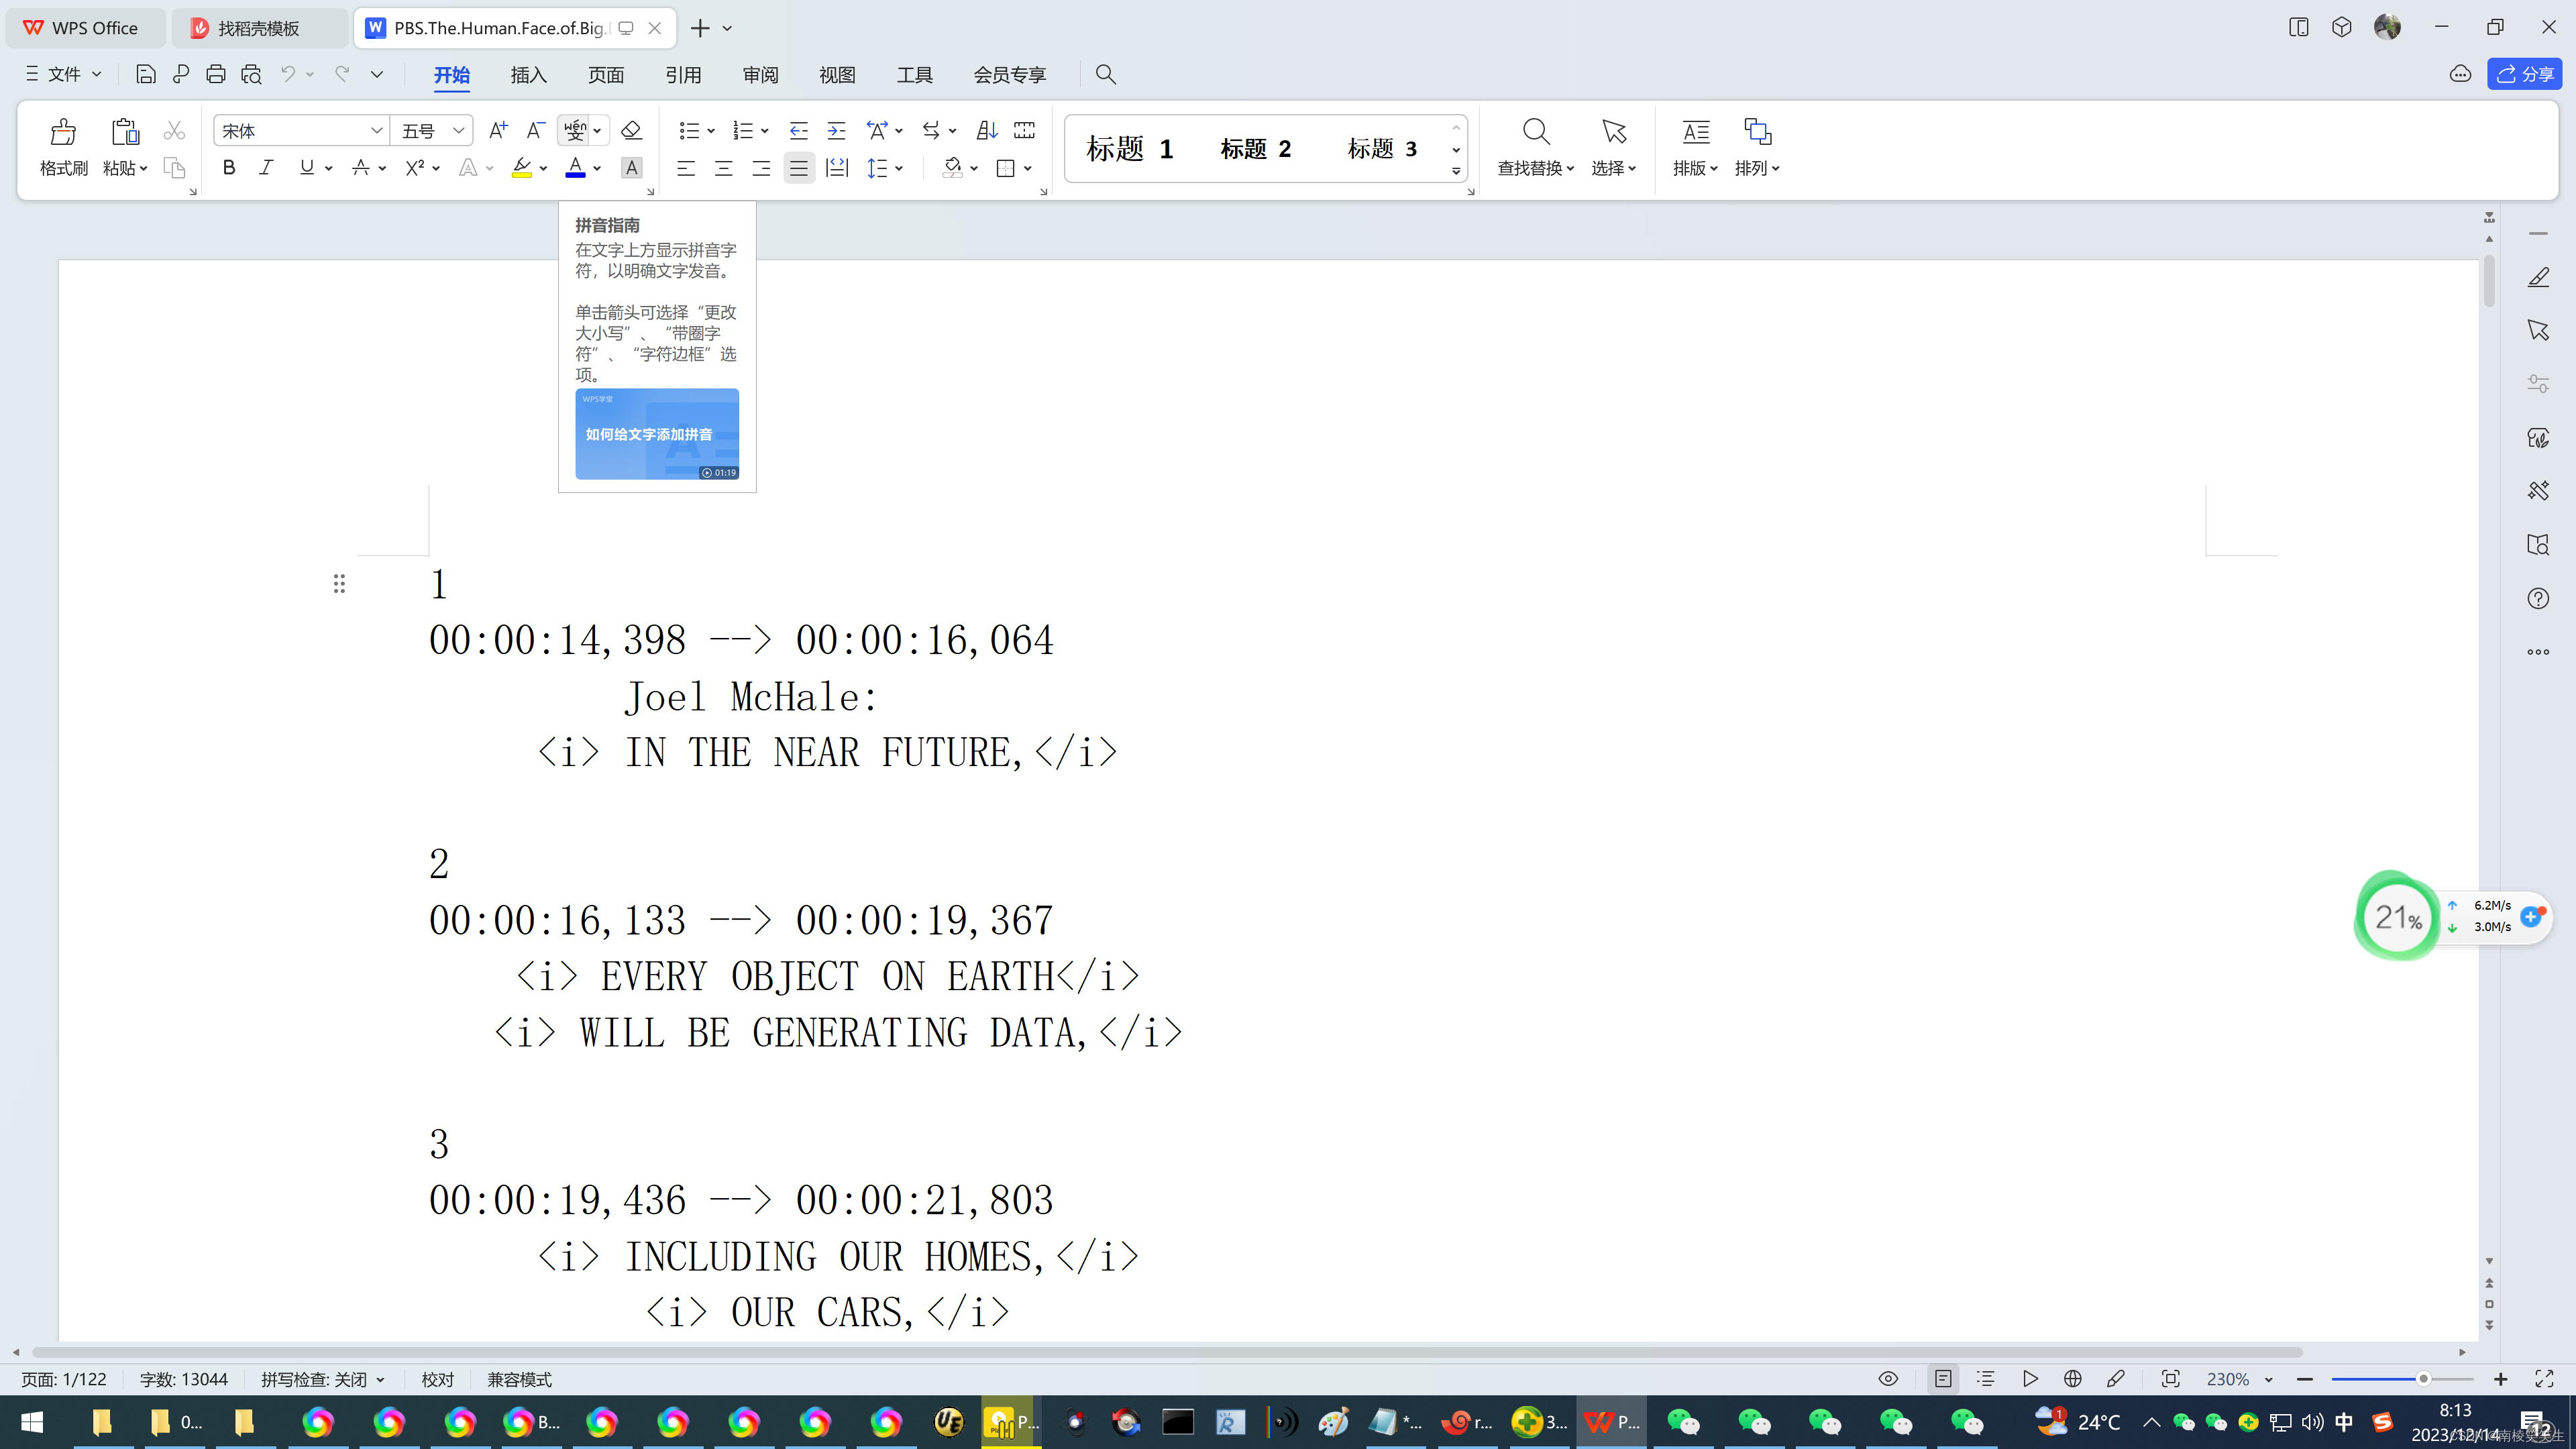
Task: Play the 如何给文字添加拼音 video thumbnail
Action: (657, 434)
